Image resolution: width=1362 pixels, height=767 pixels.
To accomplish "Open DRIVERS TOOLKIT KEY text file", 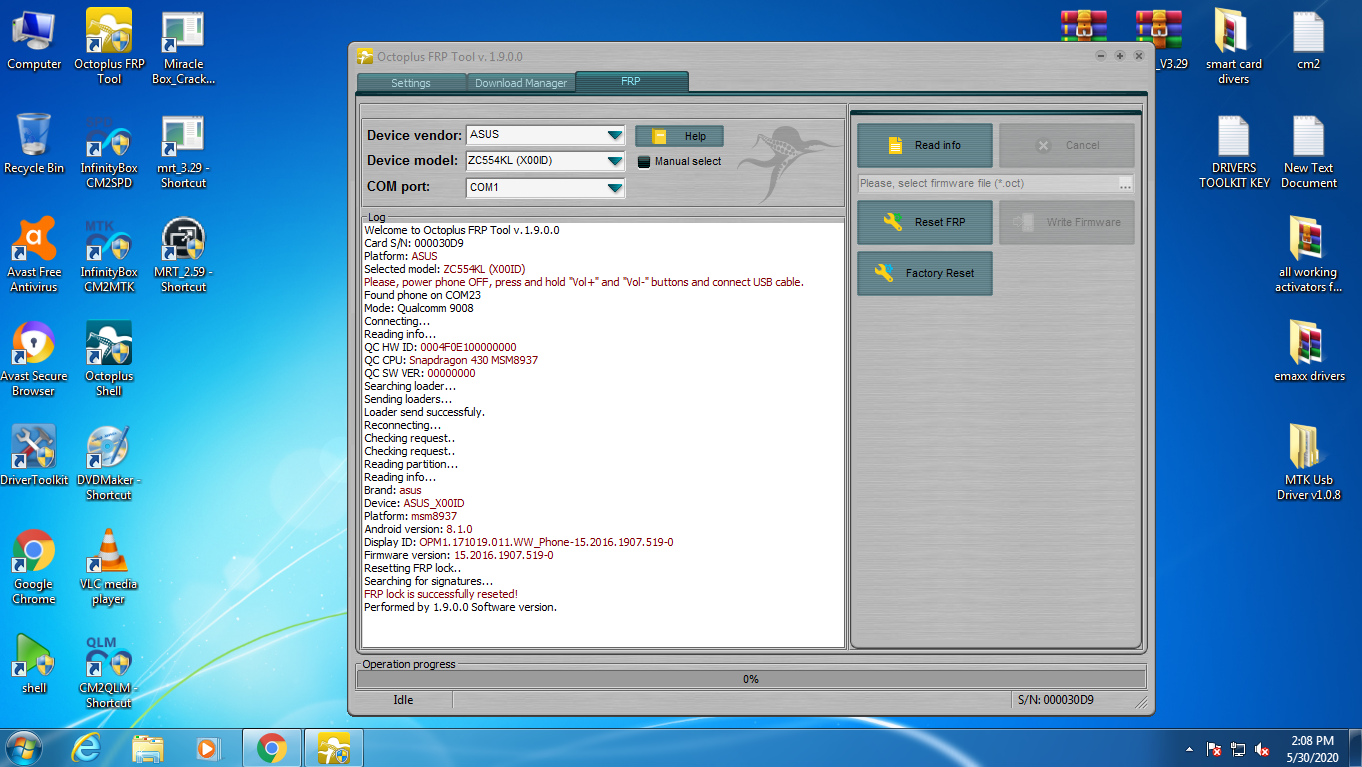I will 1233,150.
